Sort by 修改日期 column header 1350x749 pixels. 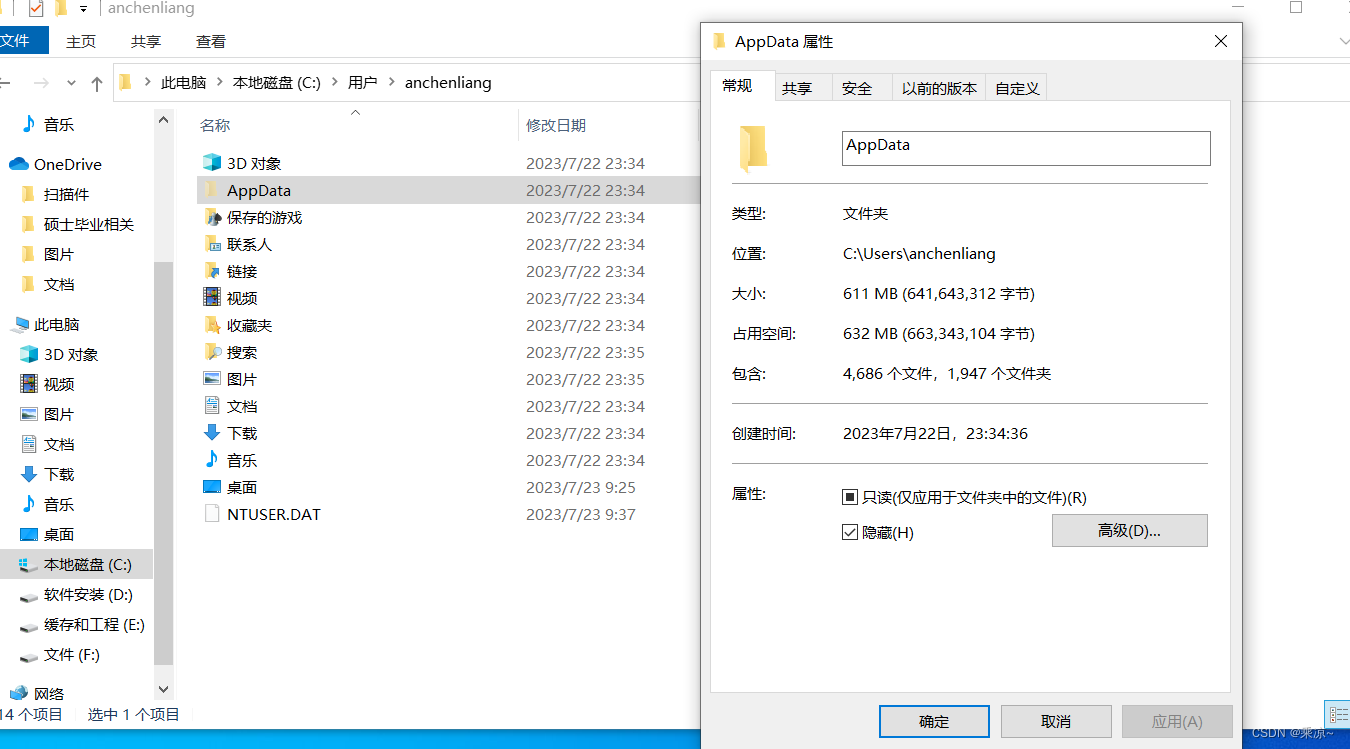pos(556,125)
